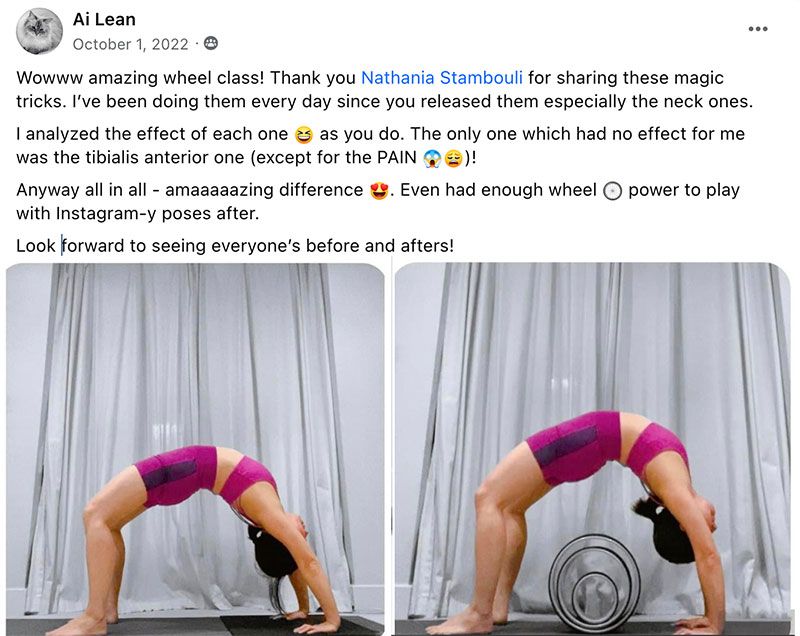Open the Ai Lean profile name link

pos(104,19)
